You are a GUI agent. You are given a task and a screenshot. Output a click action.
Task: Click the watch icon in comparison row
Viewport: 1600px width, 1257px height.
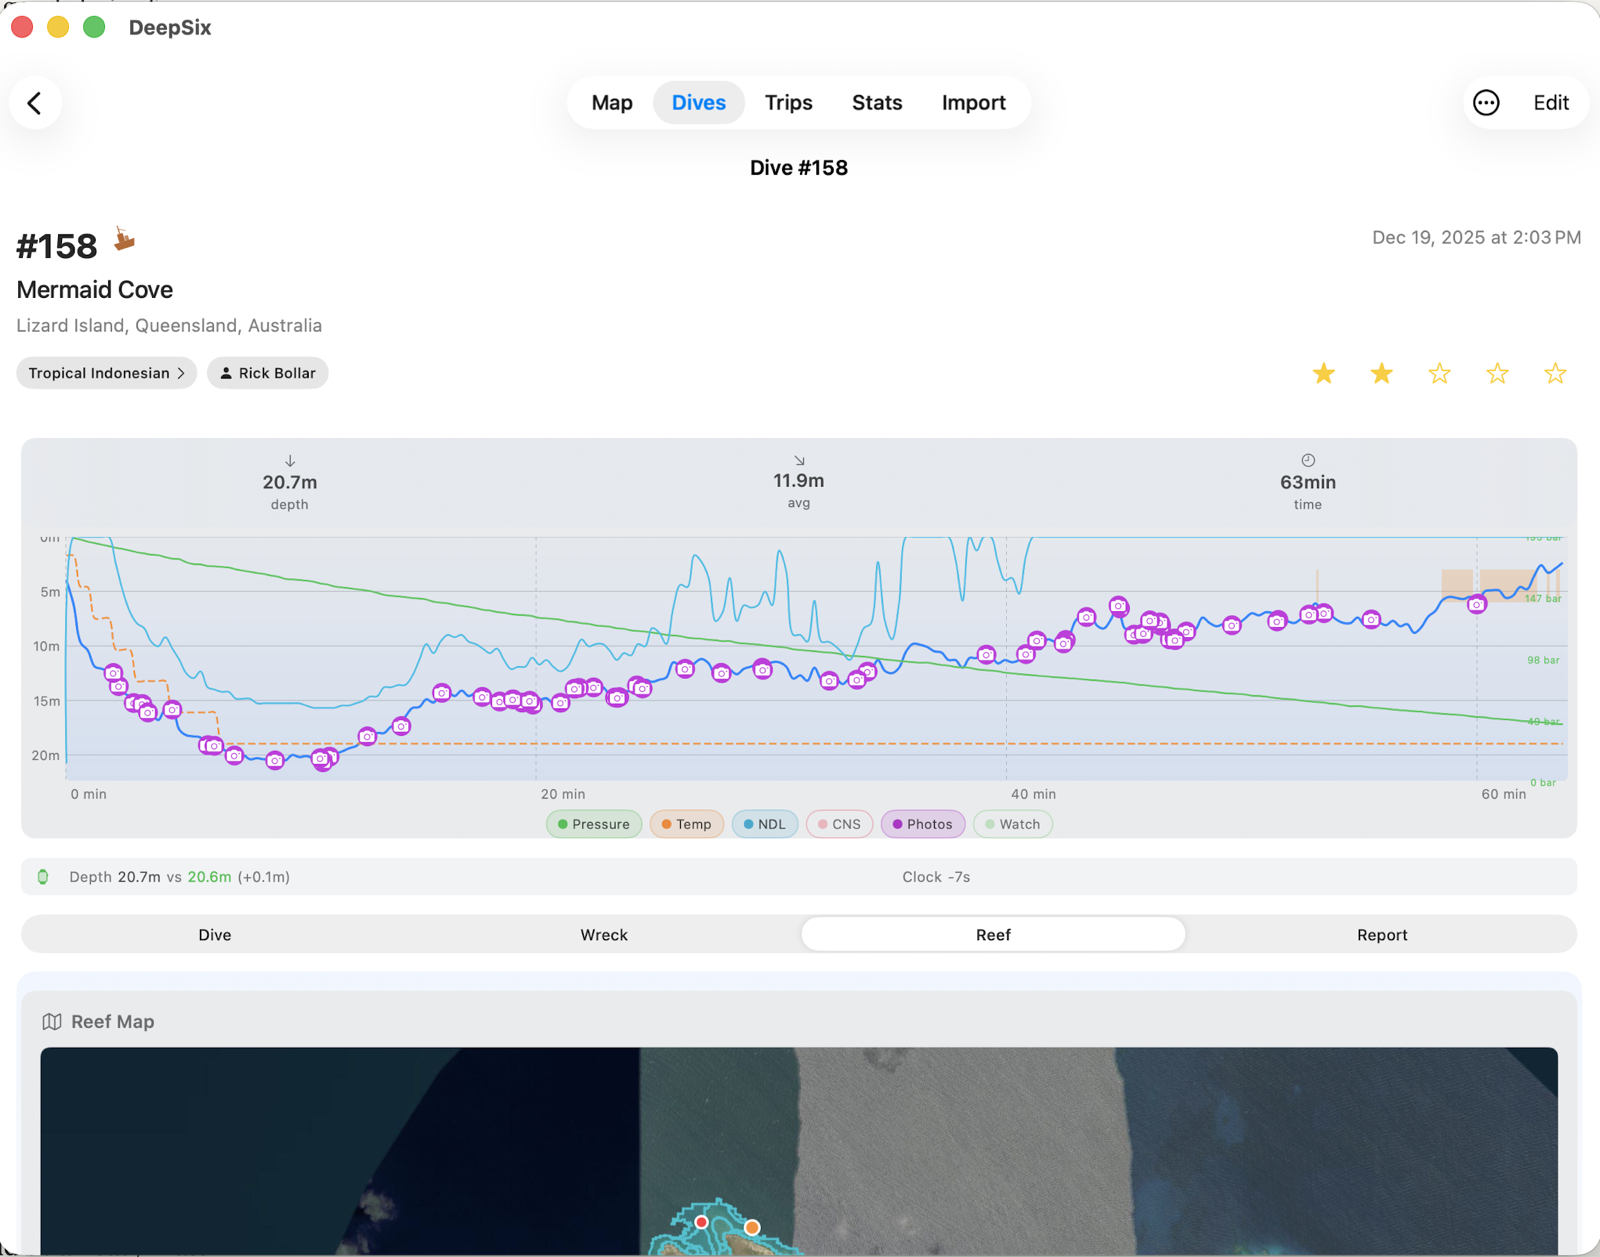tap(43, 877)
